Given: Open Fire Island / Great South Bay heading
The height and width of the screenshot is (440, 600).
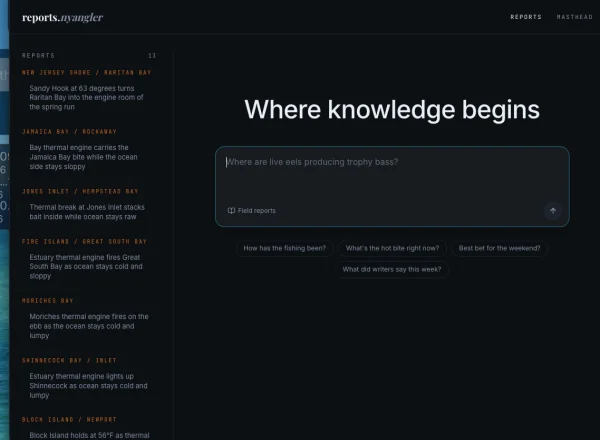Looking at the screenshot, I should click(84, 241).
